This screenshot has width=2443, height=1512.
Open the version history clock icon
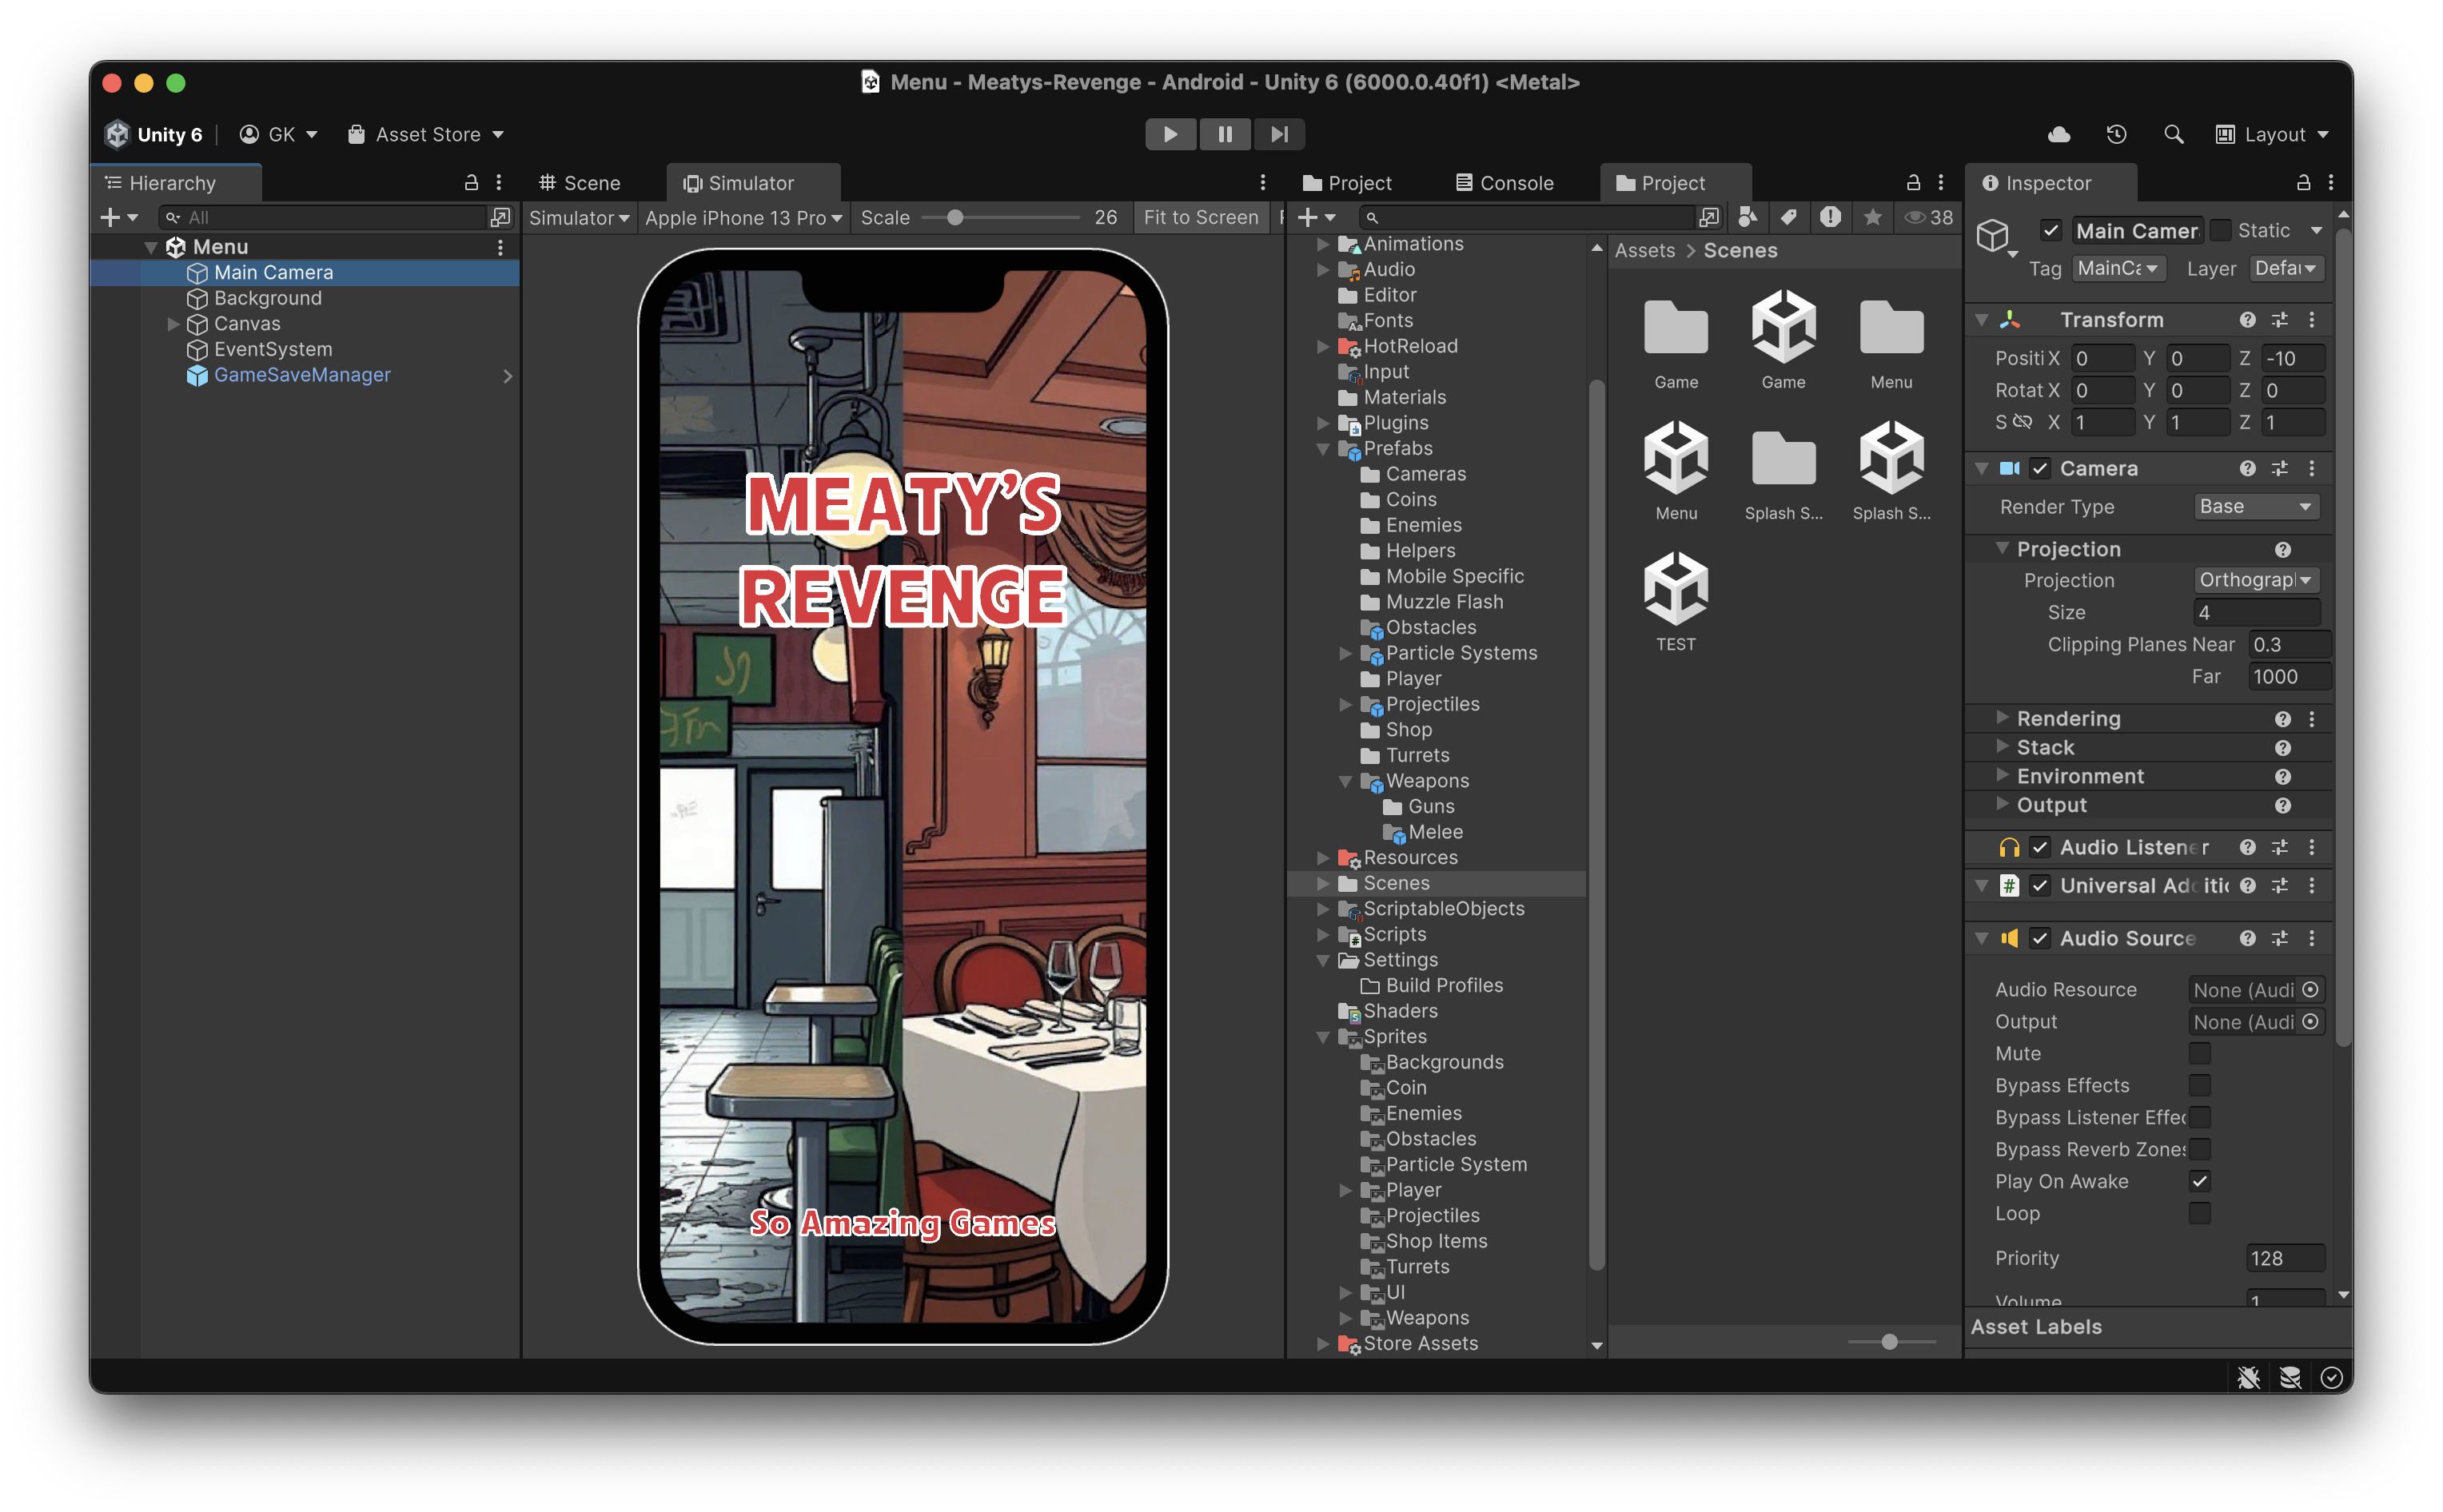[2116, 134]
